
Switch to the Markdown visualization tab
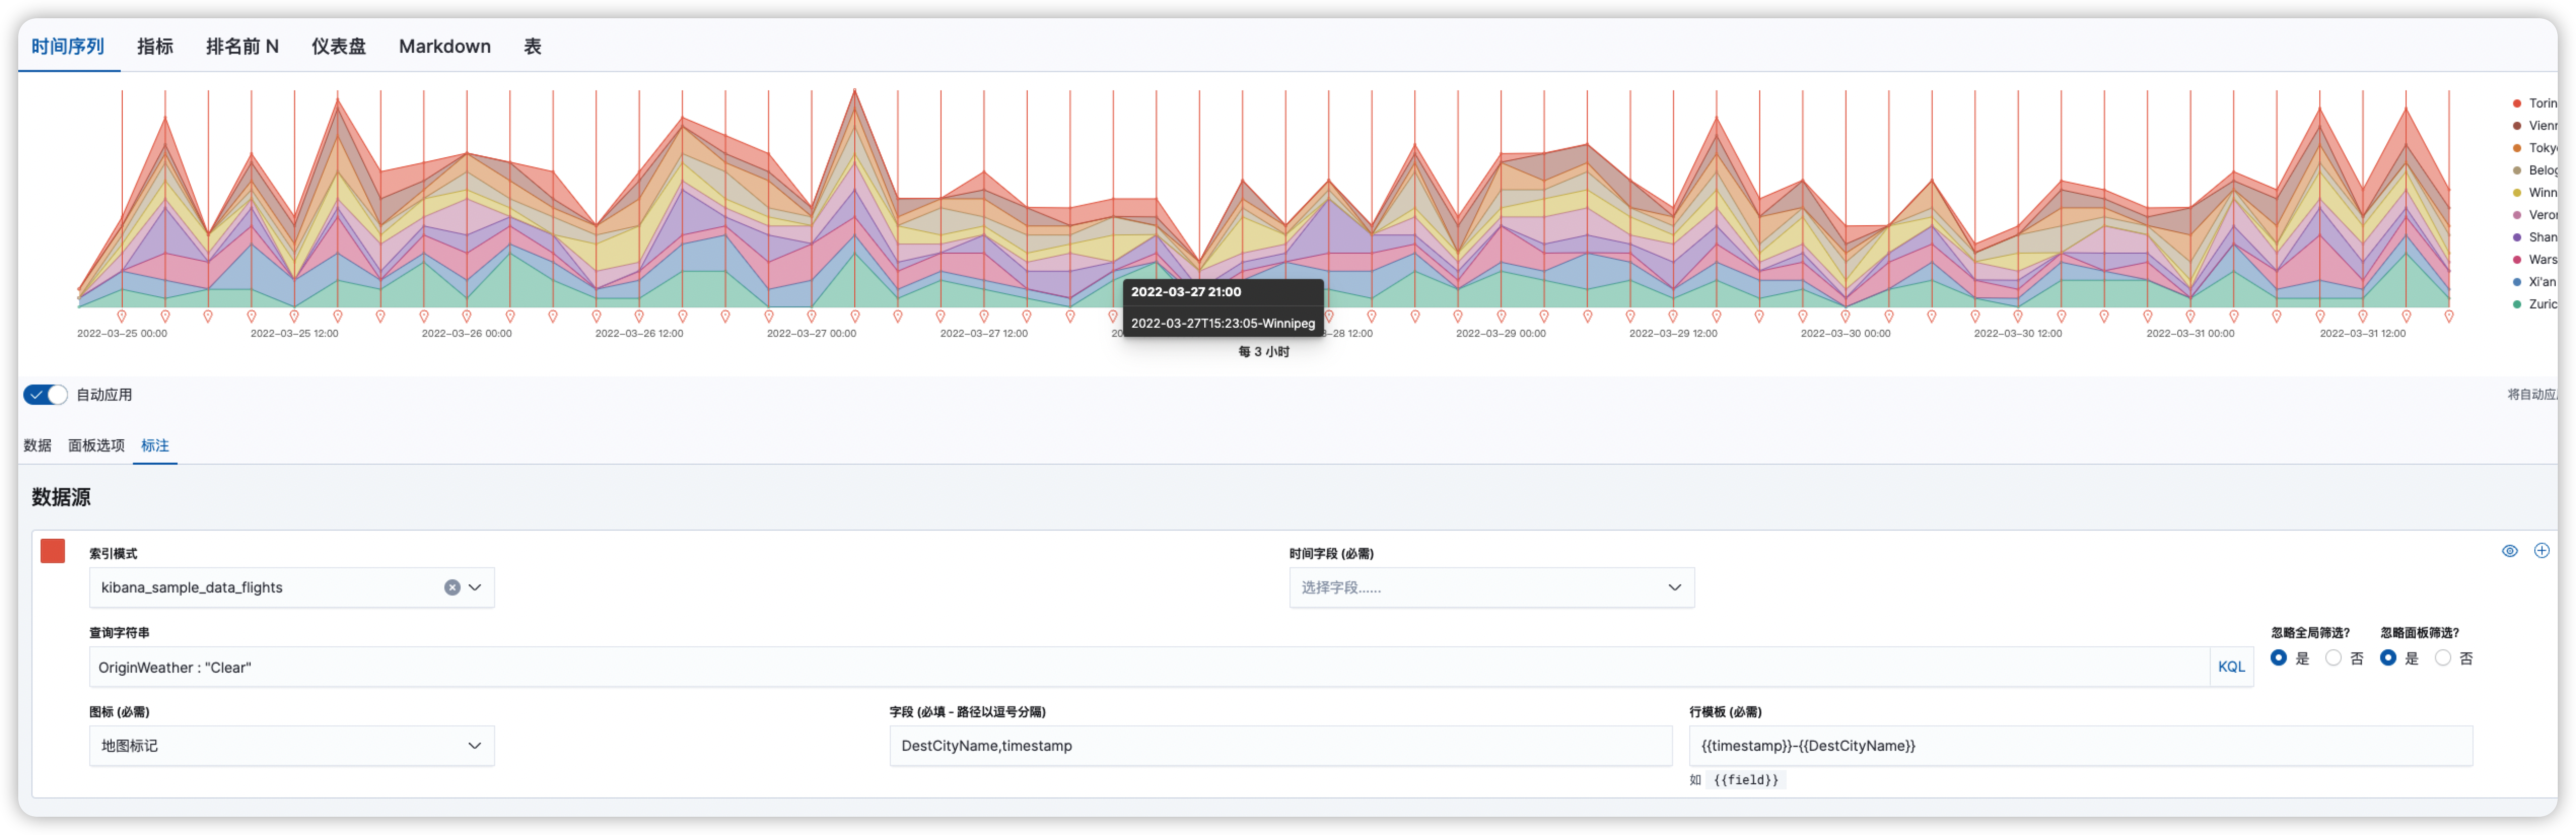click(444, 46)
